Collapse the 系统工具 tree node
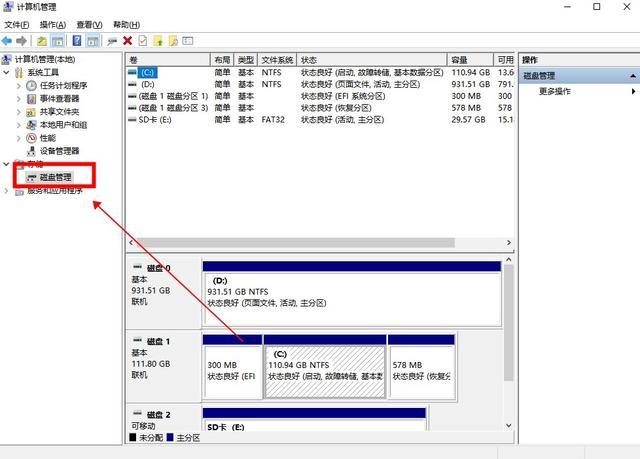 click(x=8, y=73)
